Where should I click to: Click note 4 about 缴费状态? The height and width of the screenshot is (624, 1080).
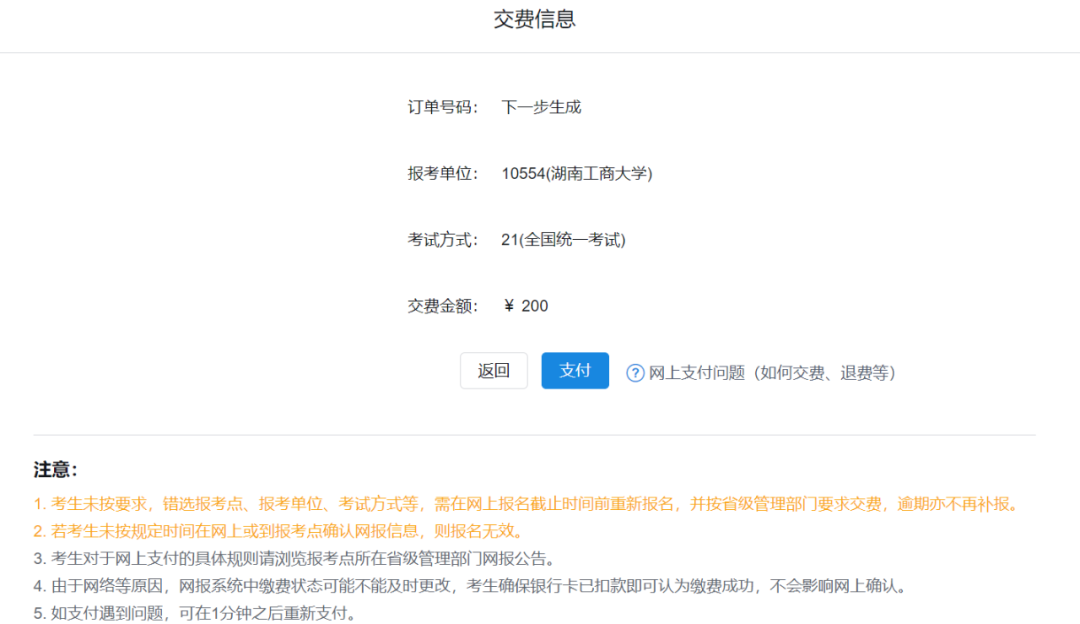point(470,586)
